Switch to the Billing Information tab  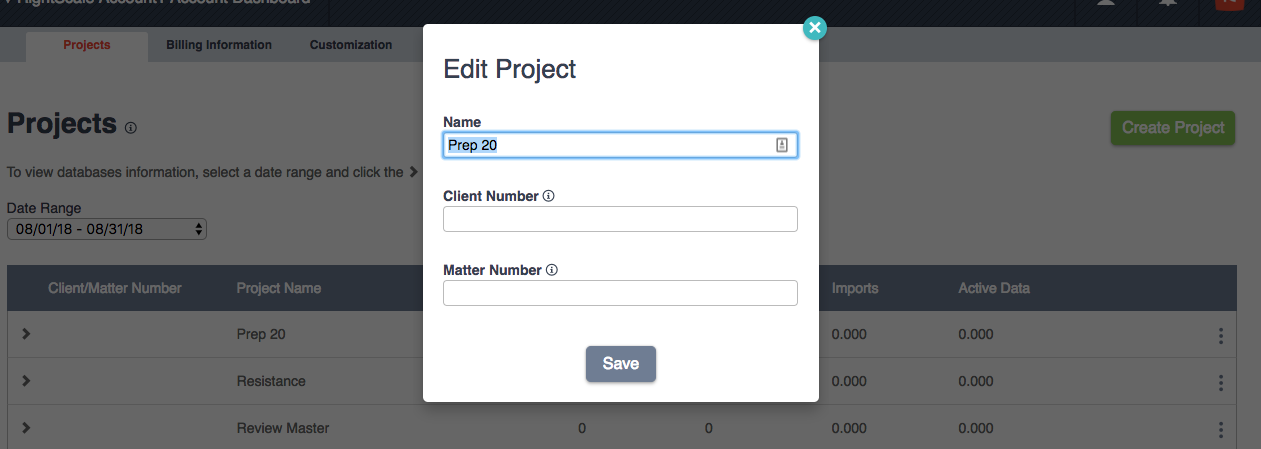coord(219,45)
